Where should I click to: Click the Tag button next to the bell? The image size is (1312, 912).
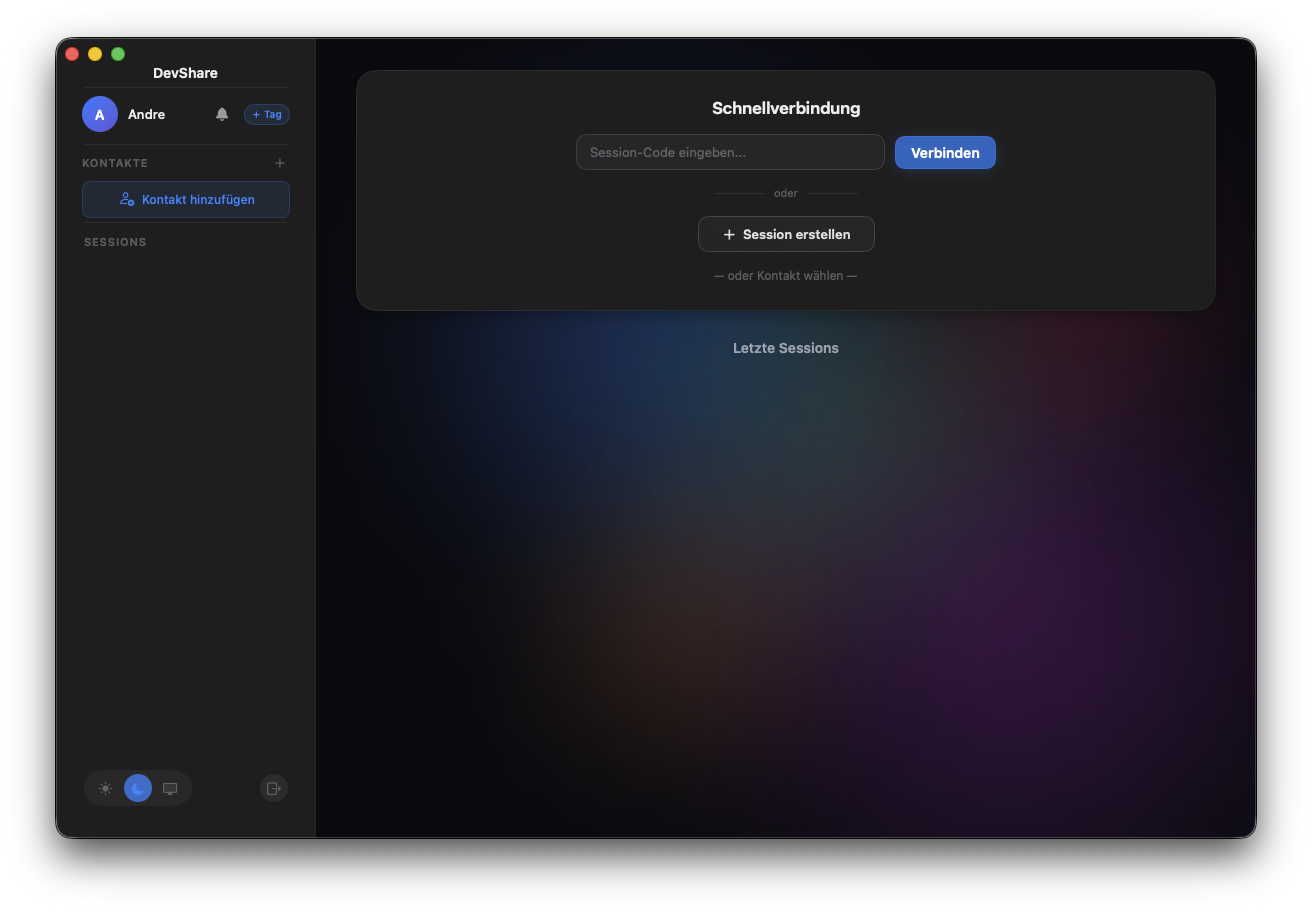(266, 114)
